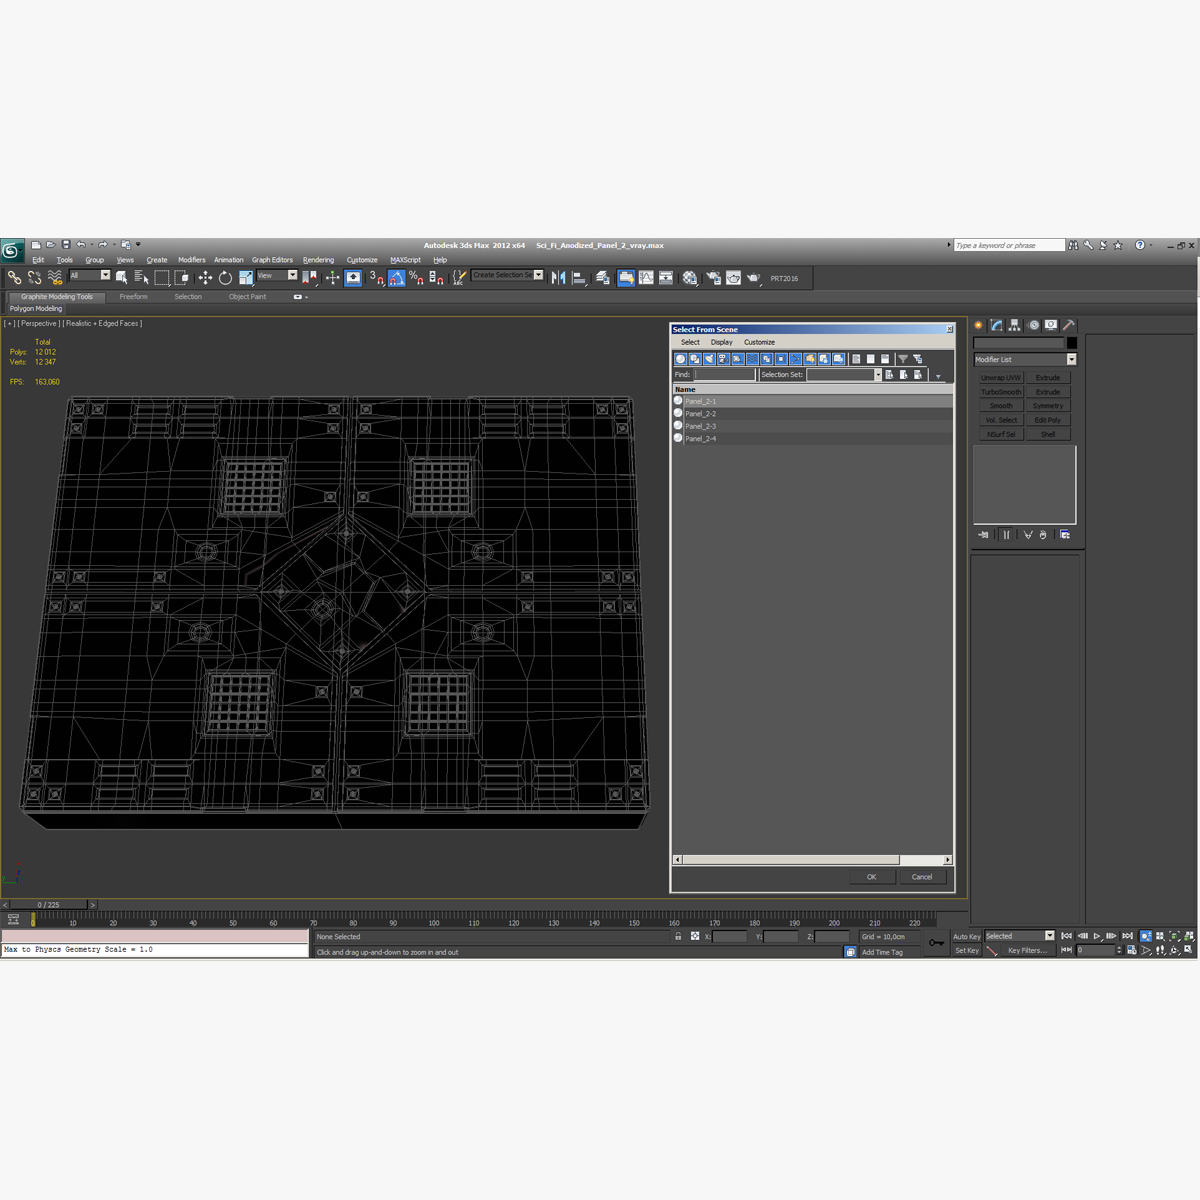
Task: Click the time slider 0 / 225 handle
Action: 47,905
